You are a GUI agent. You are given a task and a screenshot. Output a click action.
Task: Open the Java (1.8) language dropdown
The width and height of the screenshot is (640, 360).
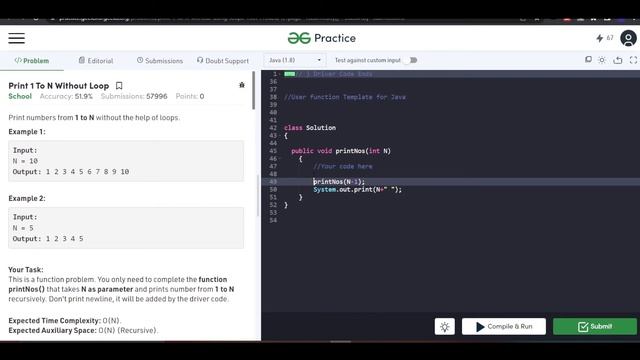(x=295, y=60)
